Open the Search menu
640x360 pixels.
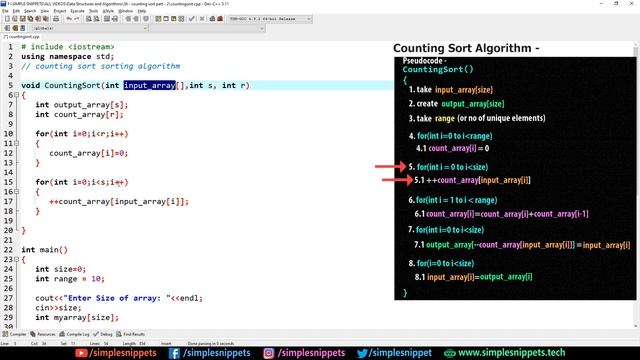coord(30,11)
